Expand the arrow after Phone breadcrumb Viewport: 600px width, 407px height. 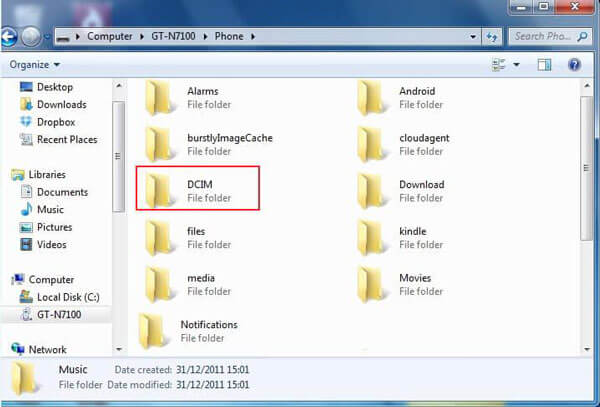[253, 37]
